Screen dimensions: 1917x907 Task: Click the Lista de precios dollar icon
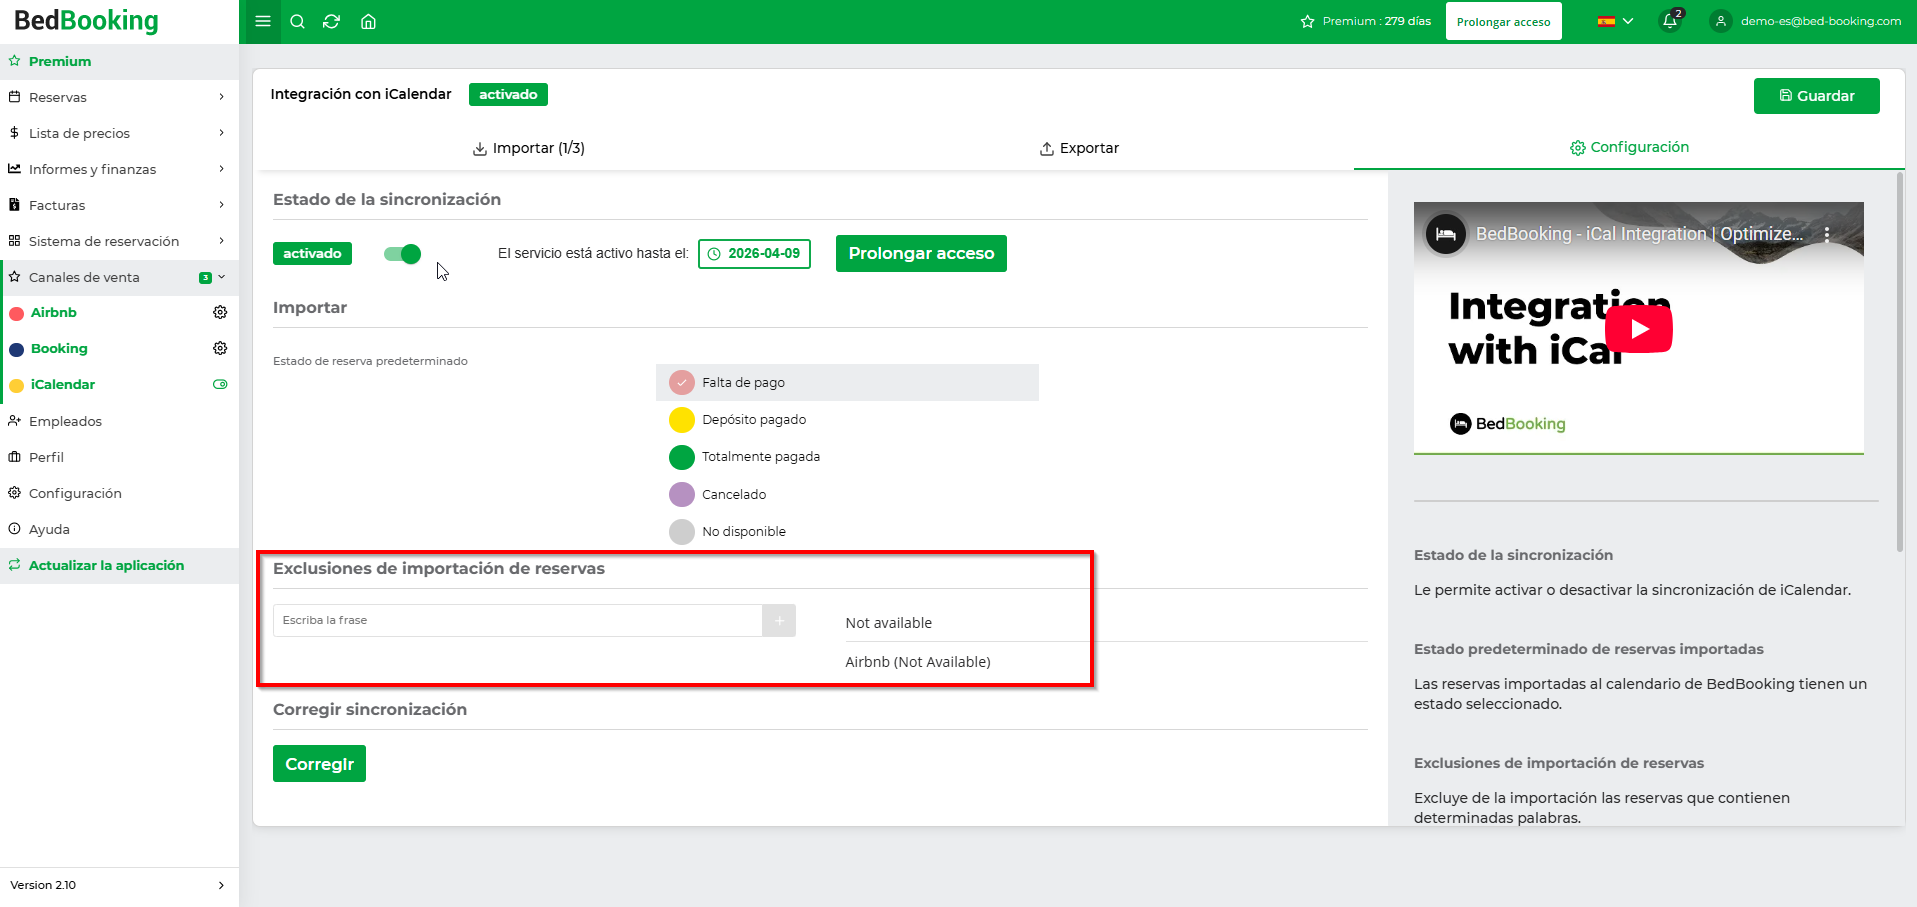coord(14,133)
